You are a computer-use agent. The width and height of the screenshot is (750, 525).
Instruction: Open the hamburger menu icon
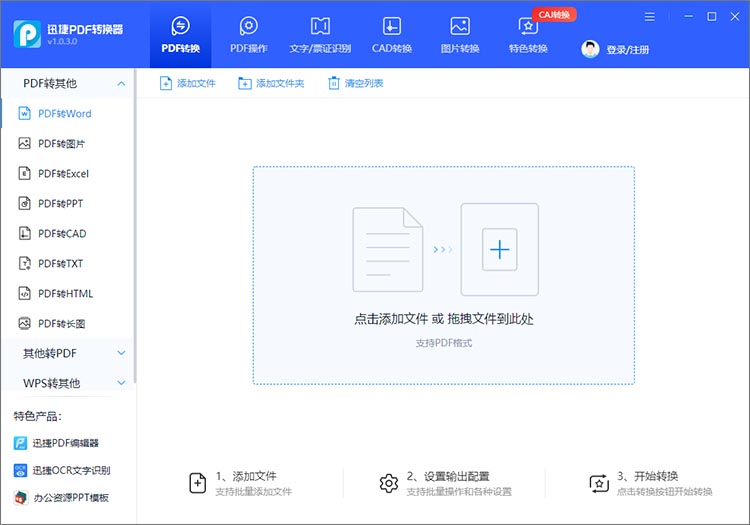pyautogui.click(x=649, y=17)
